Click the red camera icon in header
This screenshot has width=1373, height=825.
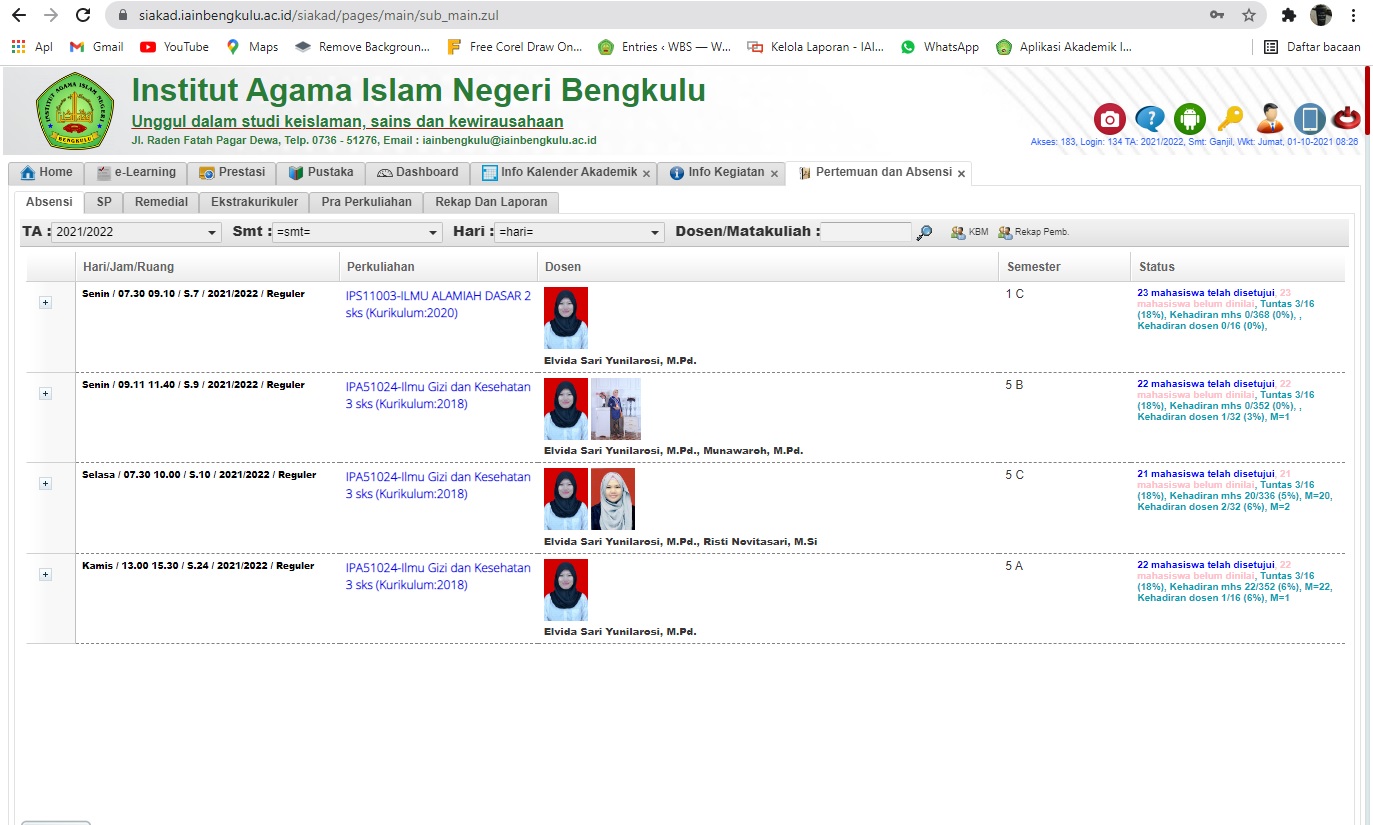tap(1109, 120)
